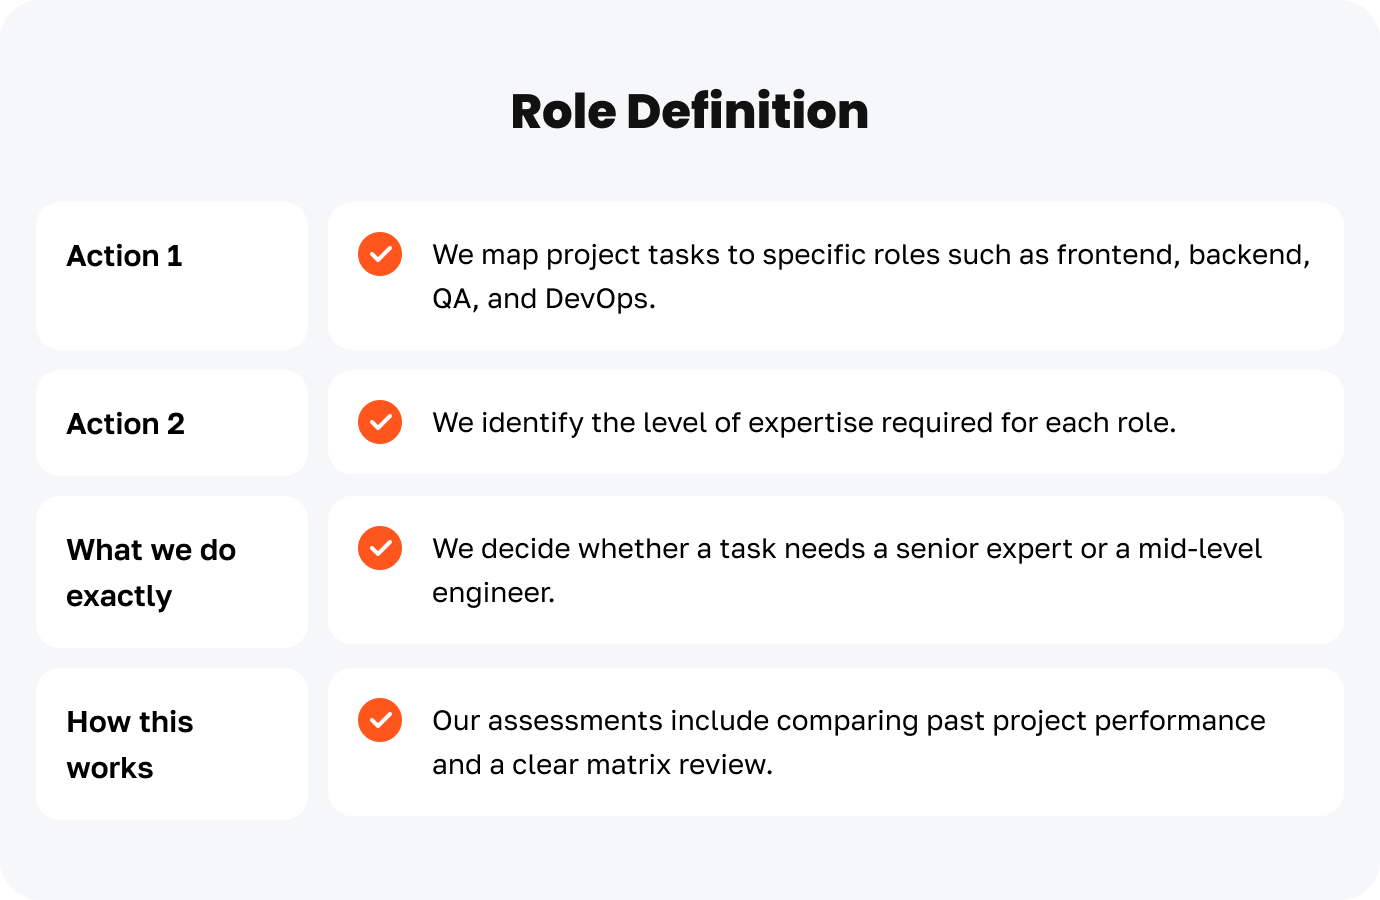Click the text about mapping project tasks to roles

click(x=870, y=255)
